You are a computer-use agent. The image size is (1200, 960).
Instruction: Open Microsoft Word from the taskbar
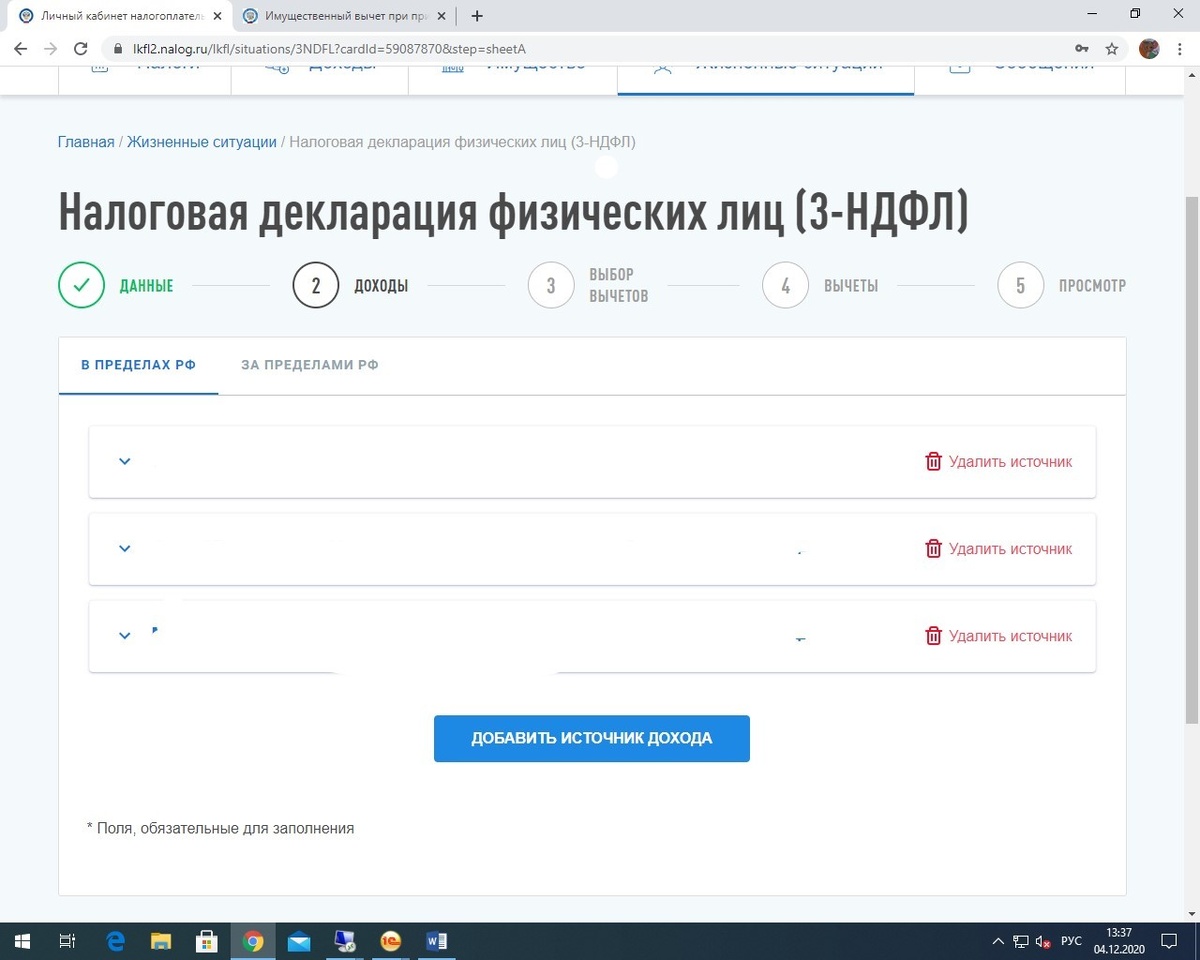[436, 941]
